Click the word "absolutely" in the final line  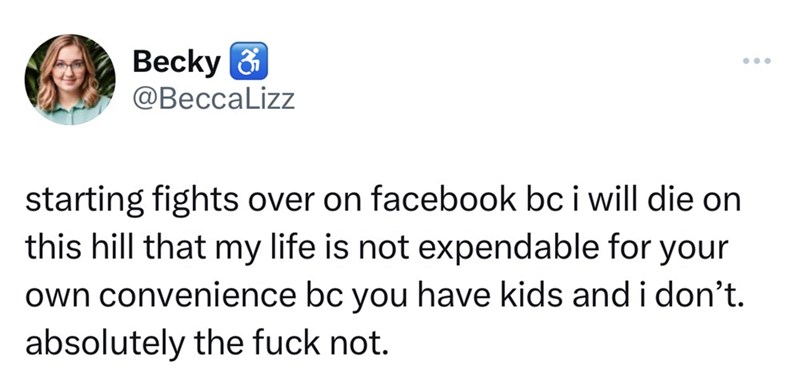[105, 344]
